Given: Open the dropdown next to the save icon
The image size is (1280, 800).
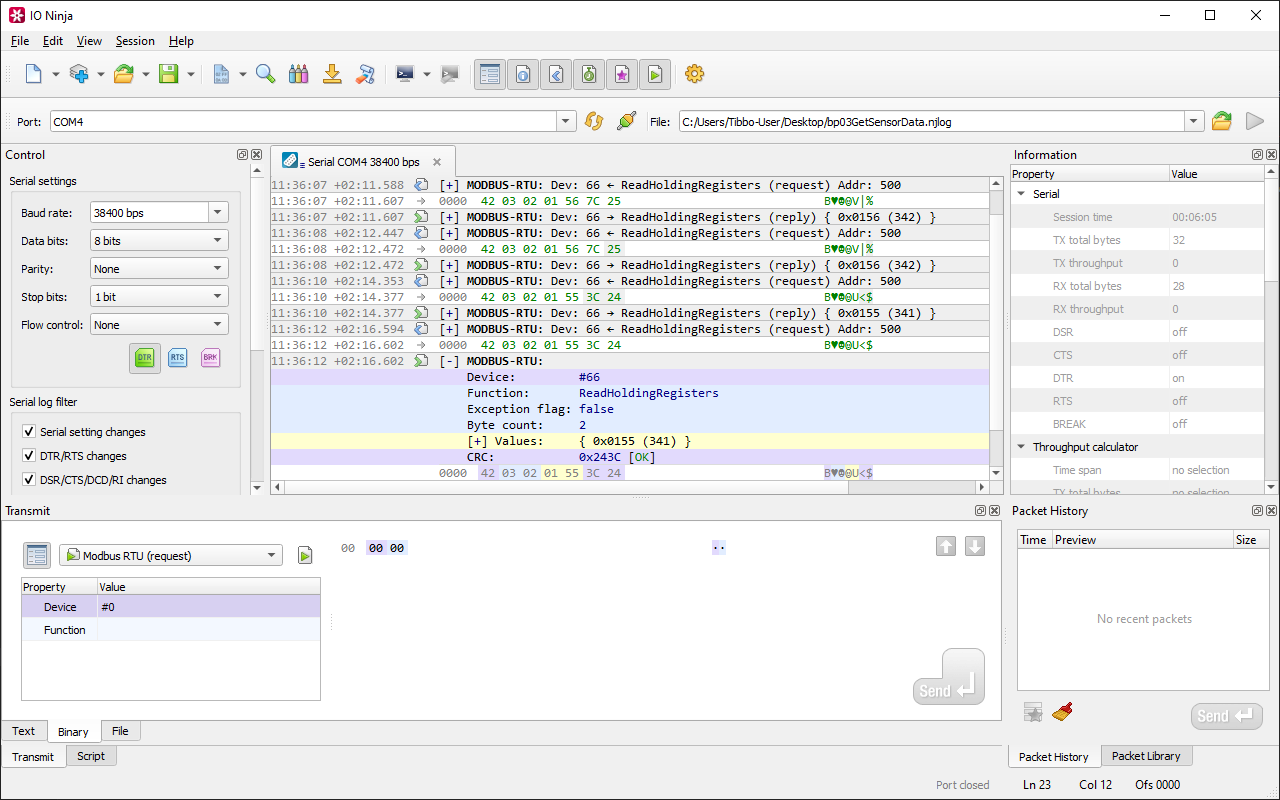Looking at the screenshot, I should pos(191,74).
